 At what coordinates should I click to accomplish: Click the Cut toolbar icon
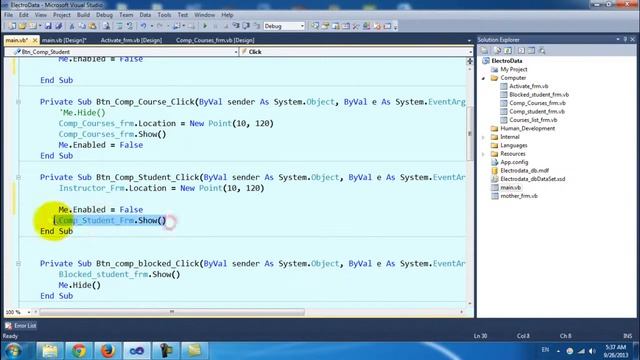(x=72, y=26)
